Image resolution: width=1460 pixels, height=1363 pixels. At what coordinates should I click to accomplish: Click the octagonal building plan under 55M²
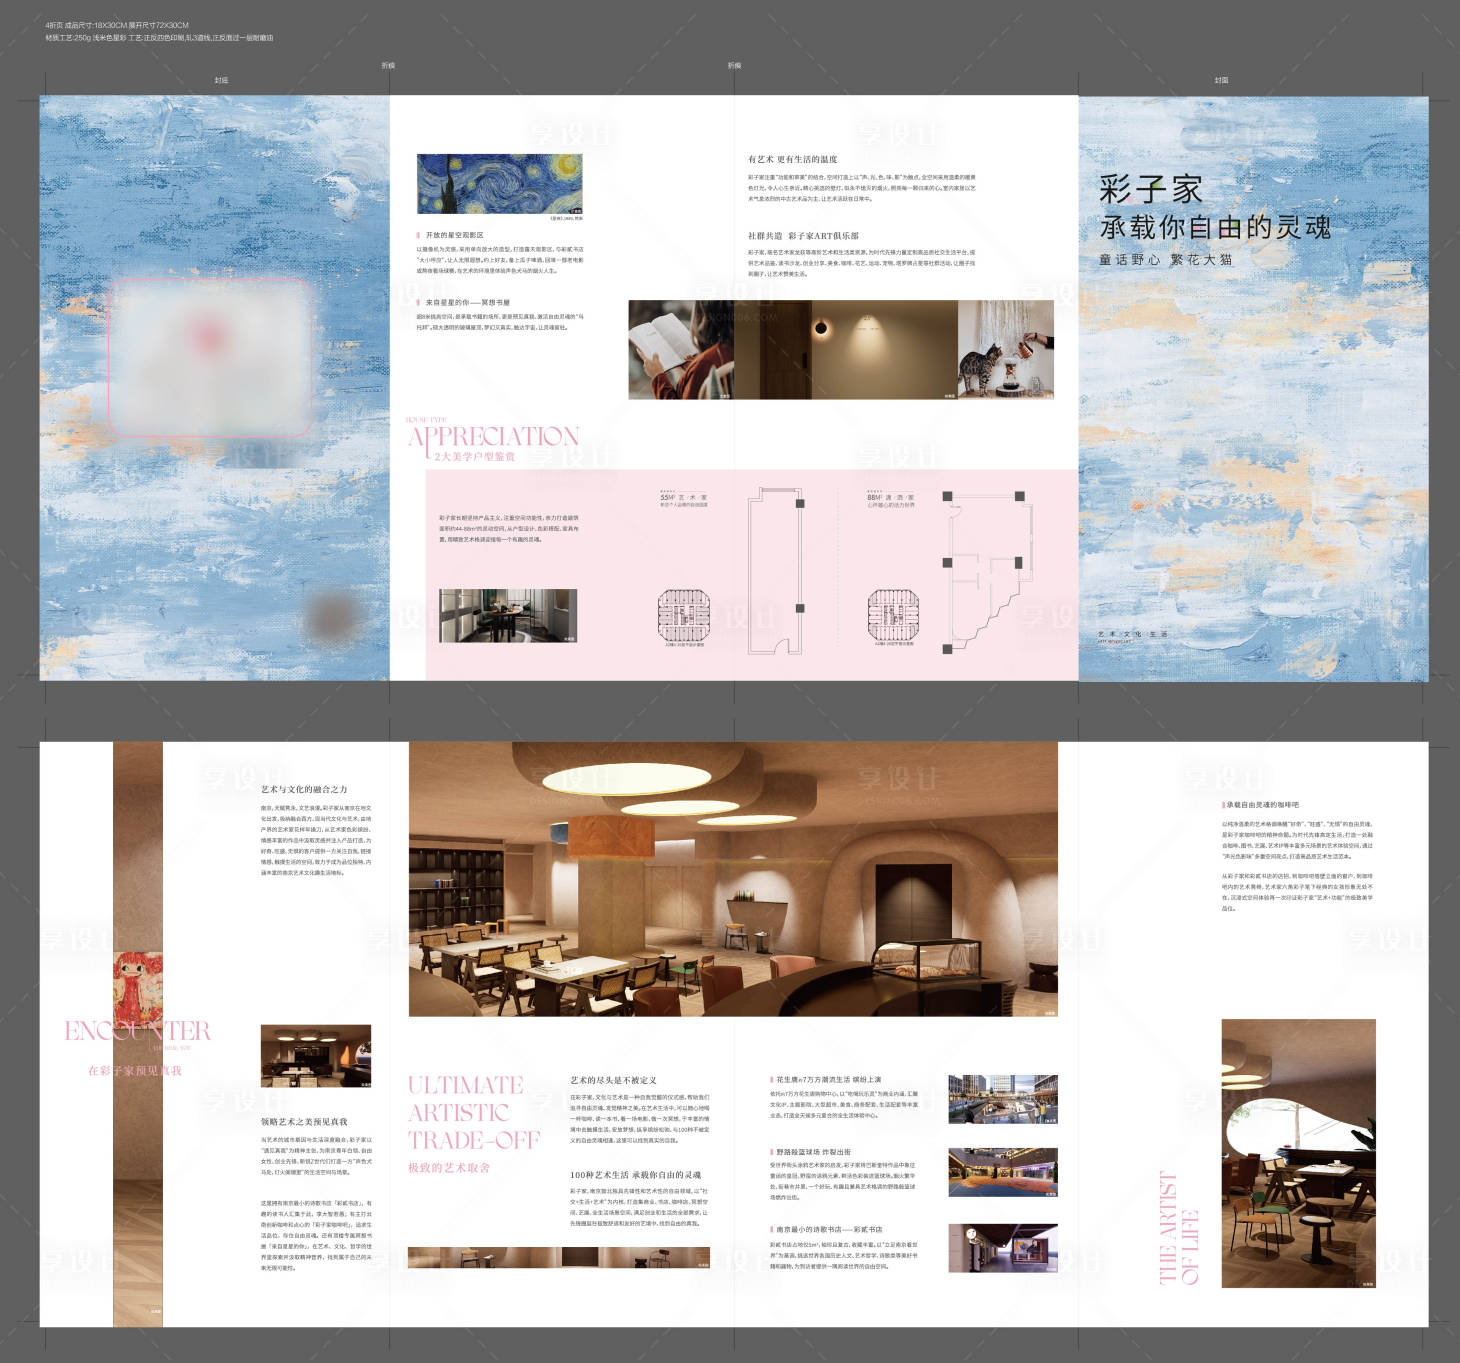point(683,615)
